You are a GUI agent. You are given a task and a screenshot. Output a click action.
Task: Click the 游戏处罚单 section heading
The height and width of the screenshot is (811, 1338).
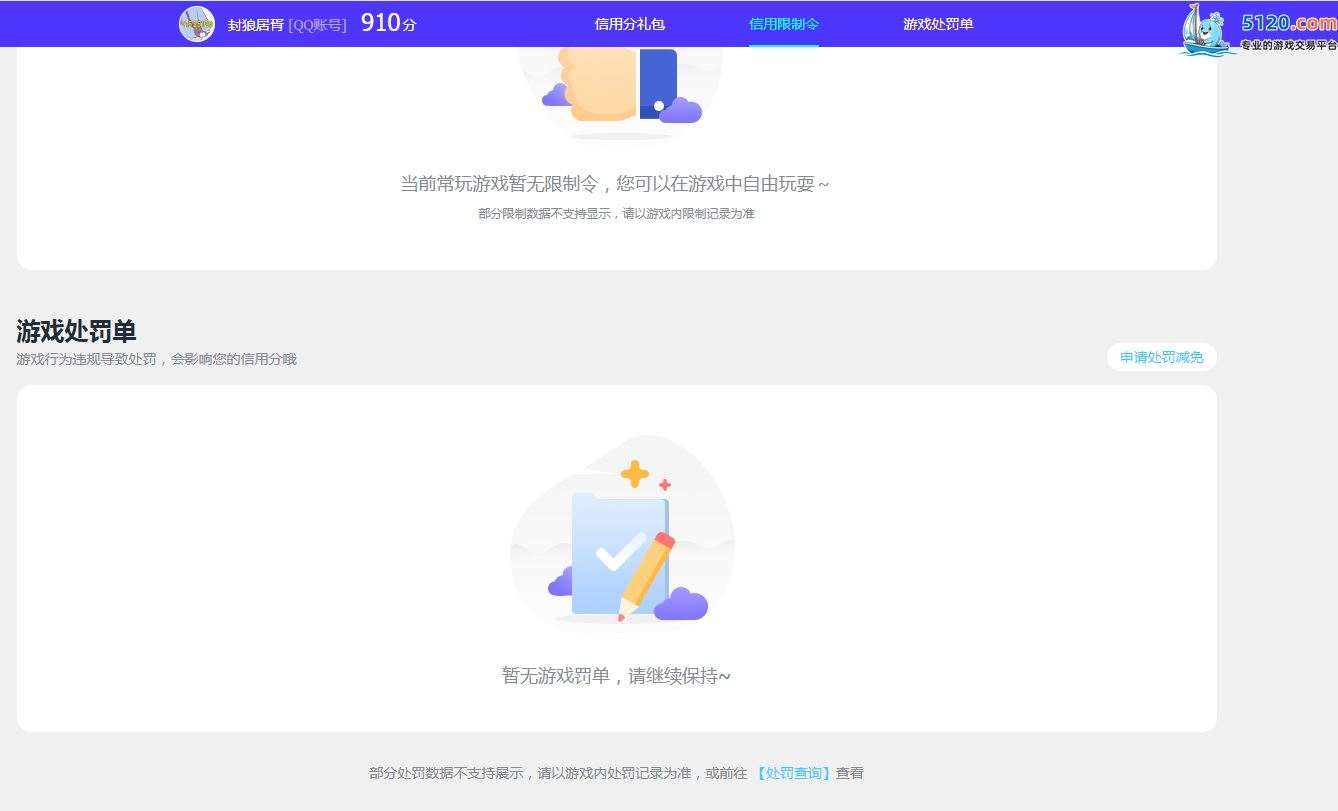(x=76, y=331)
